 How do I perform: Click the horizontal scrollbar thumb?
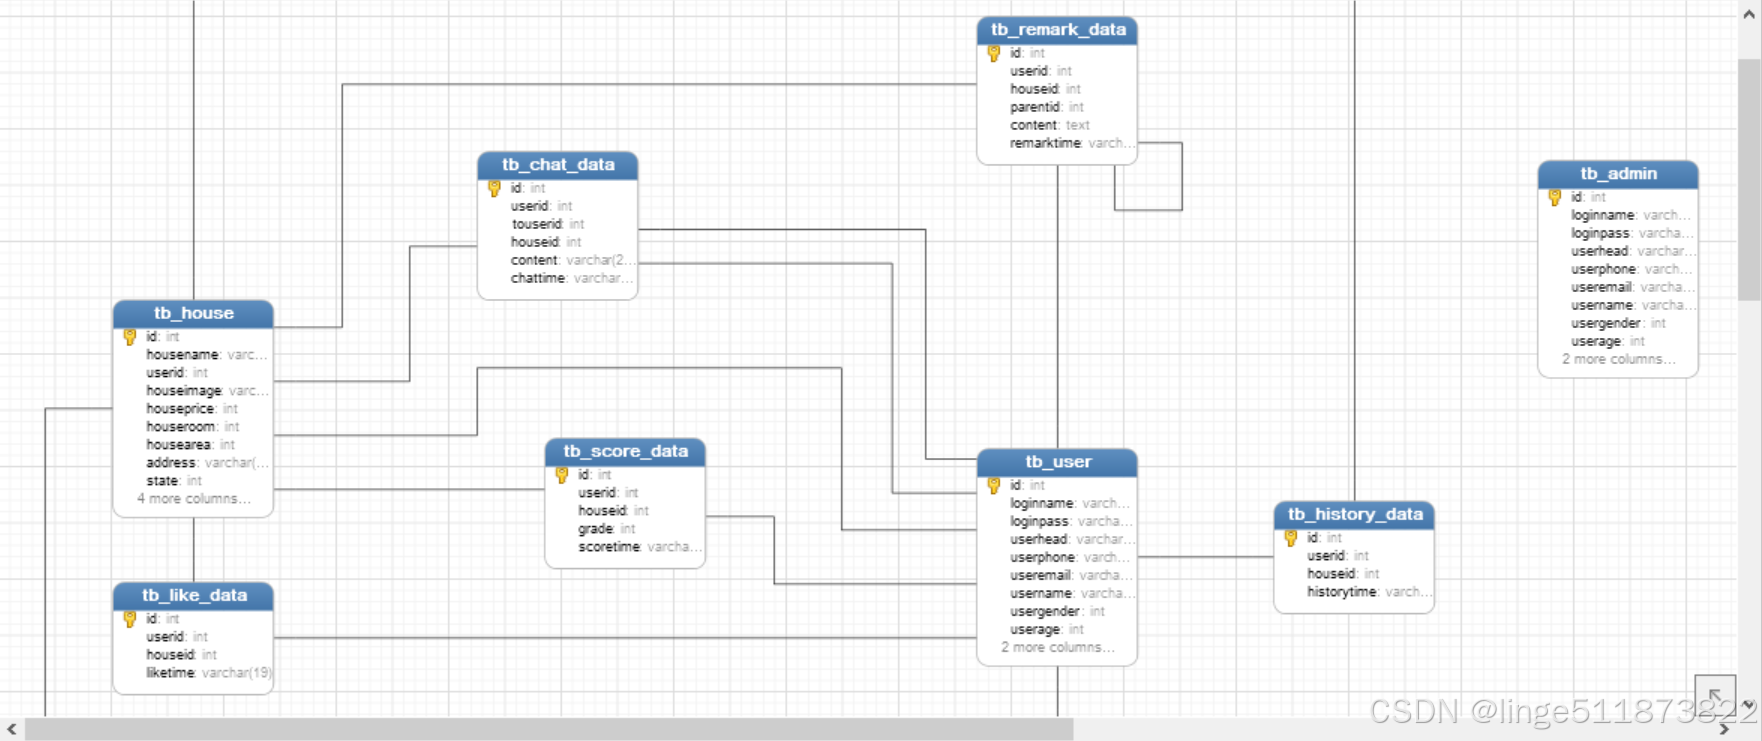(x=549, y=729)
